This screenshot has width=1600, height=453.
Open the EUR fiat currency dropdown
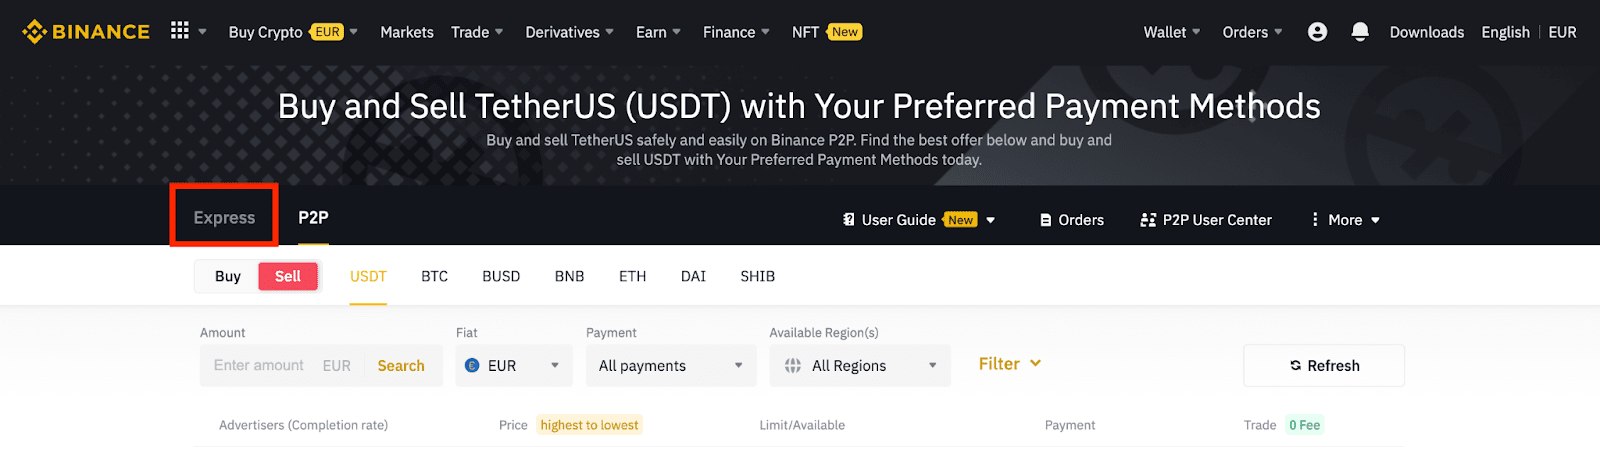pyautogui.click(x=513, y=366)
